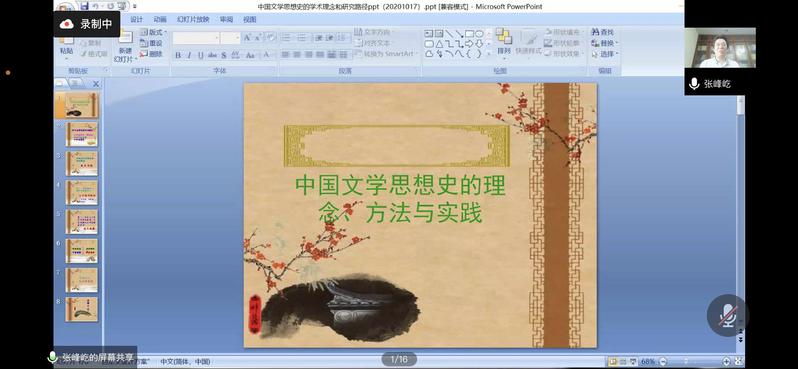This screenshot has width=798, height=369.
Task: Open the 版式 layout dropdown
Action: tap(153, 32)
